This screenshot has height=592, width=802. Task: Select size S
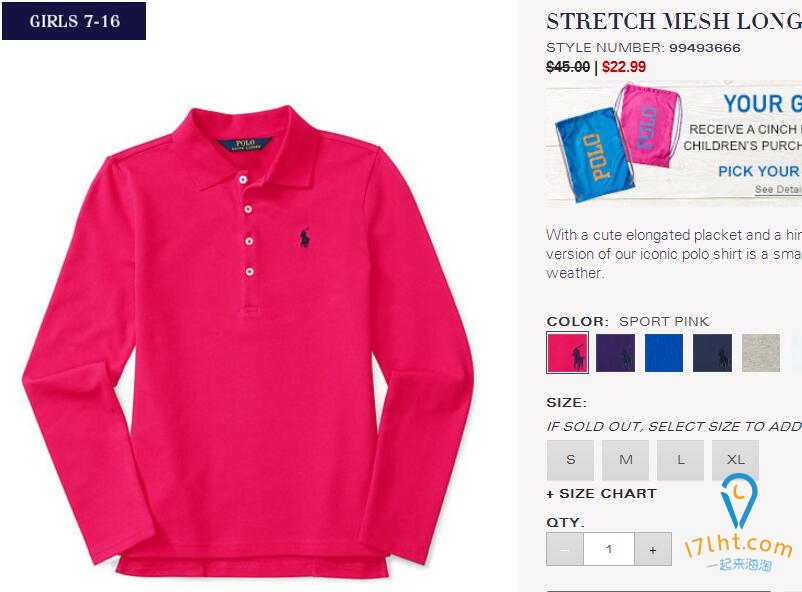(570, 459)
